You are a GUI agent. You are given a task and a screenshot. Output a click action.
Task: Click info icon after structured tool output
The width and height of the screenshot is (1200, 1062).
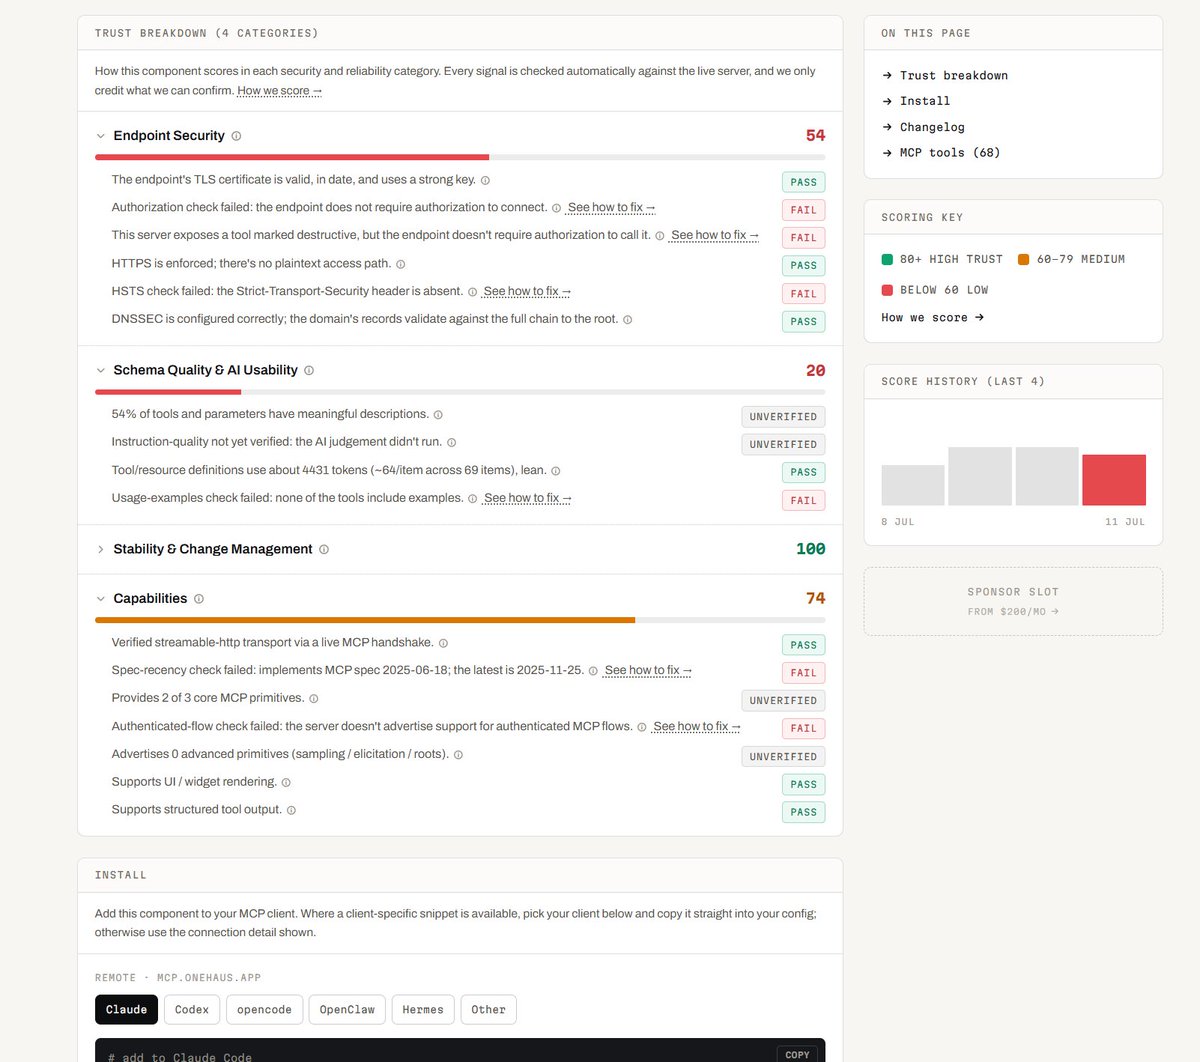point(291,810)
